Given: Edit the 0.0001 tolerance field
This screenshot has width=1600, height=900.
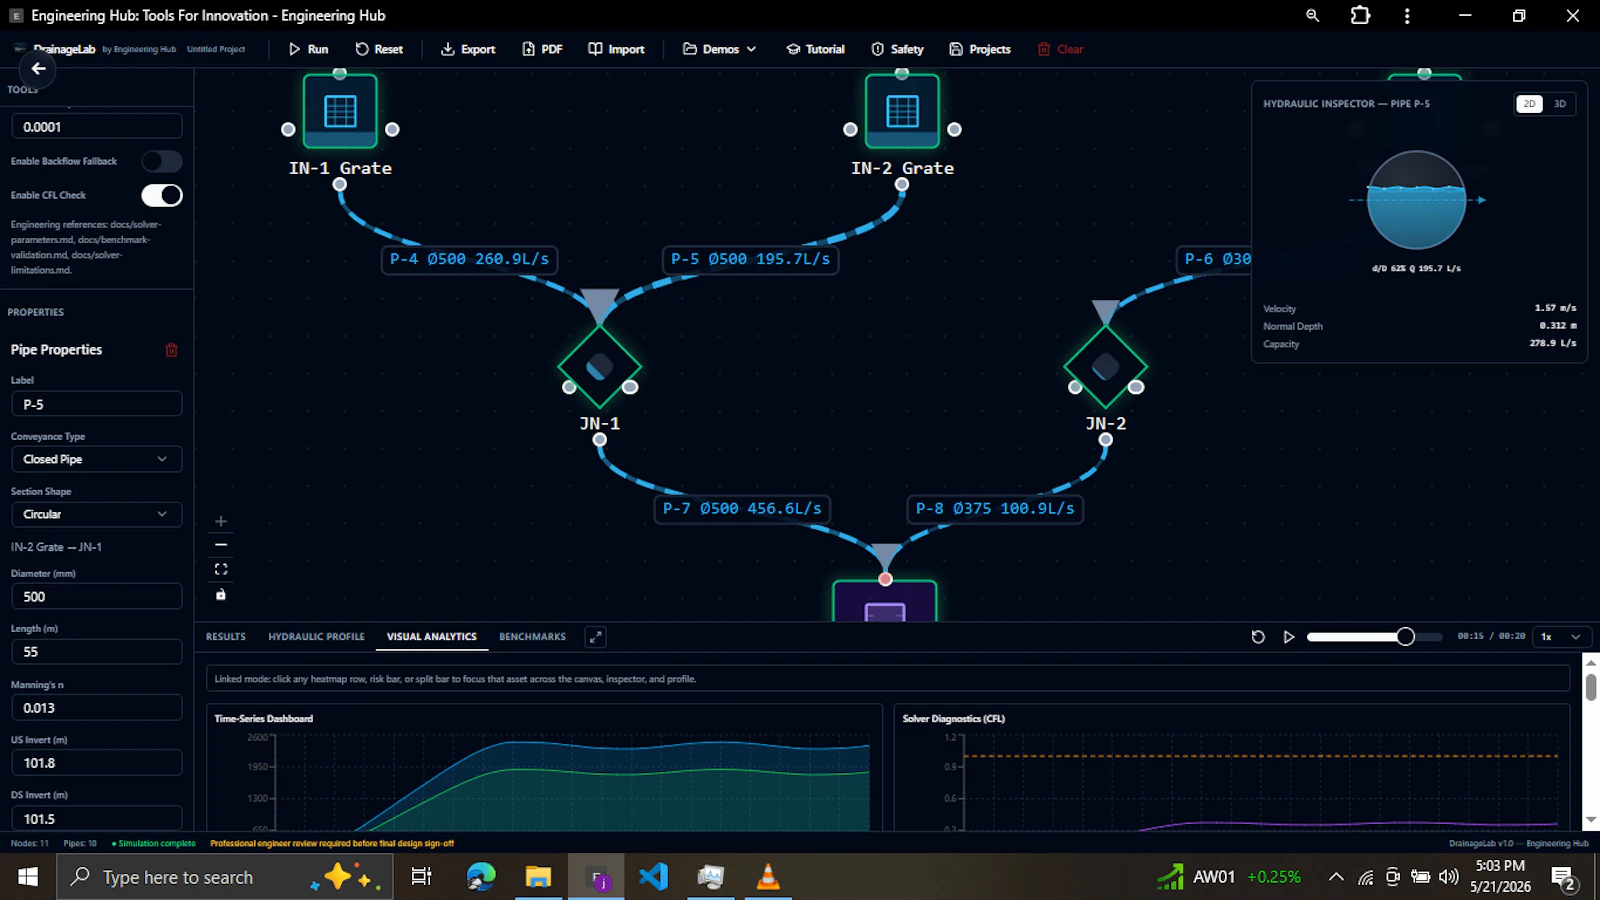Looking at the screenshot, I should (97, 127).
